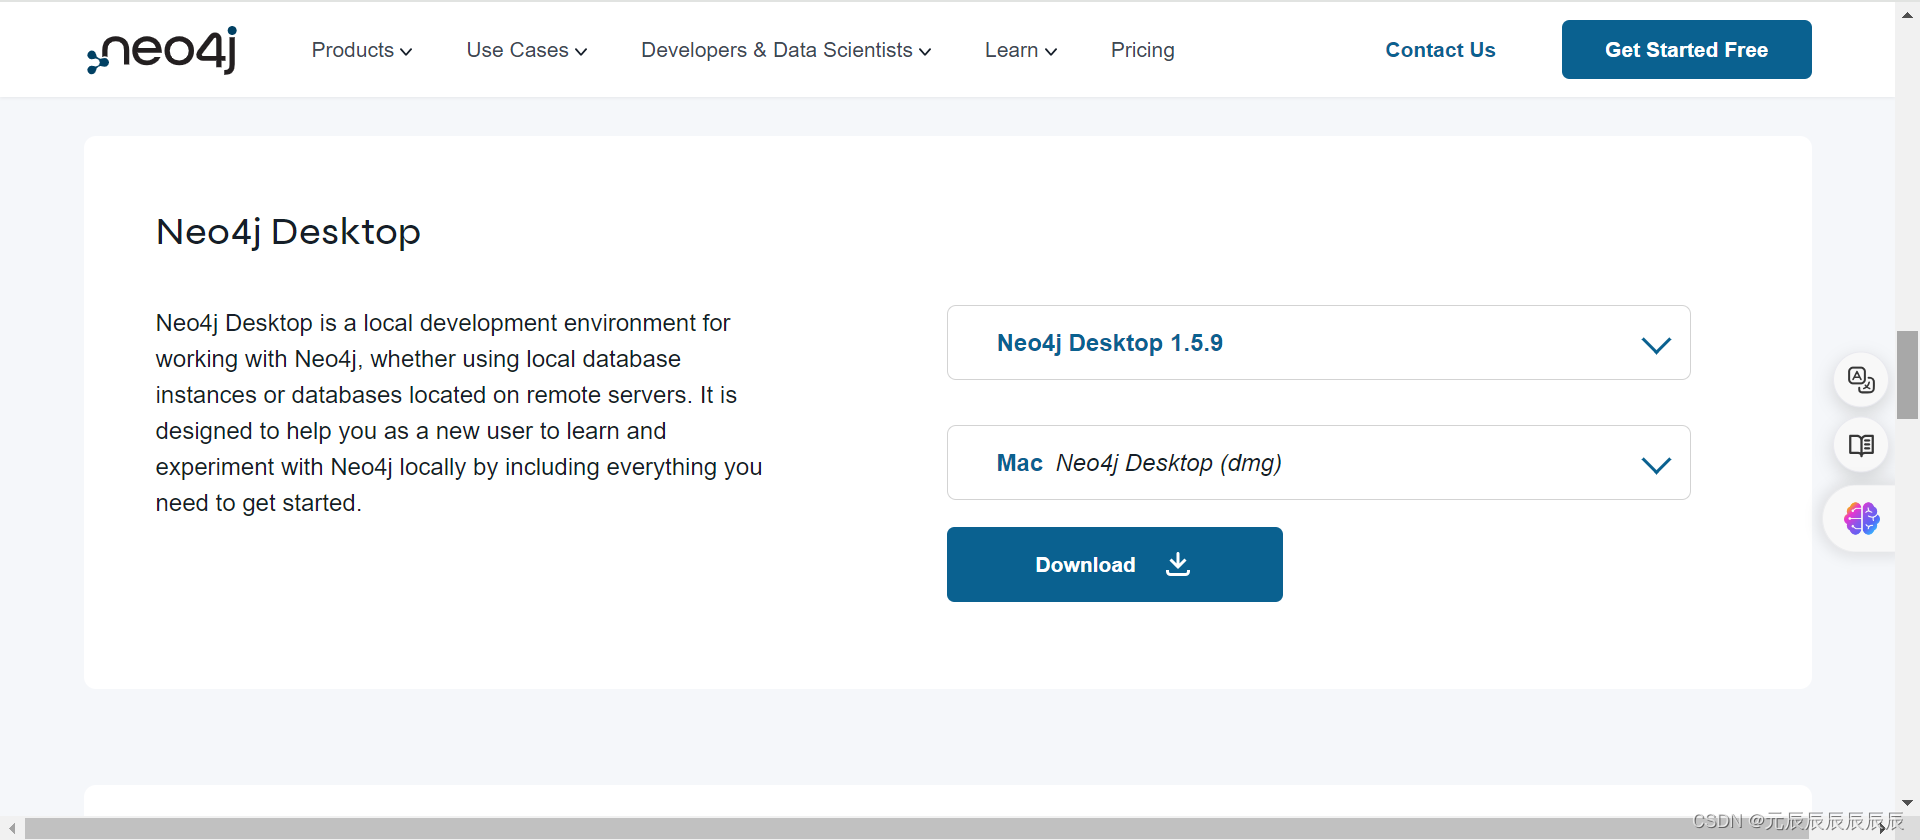
Task: Click the left arrow of horizontal scrollbar
Action: coord(11,829)
